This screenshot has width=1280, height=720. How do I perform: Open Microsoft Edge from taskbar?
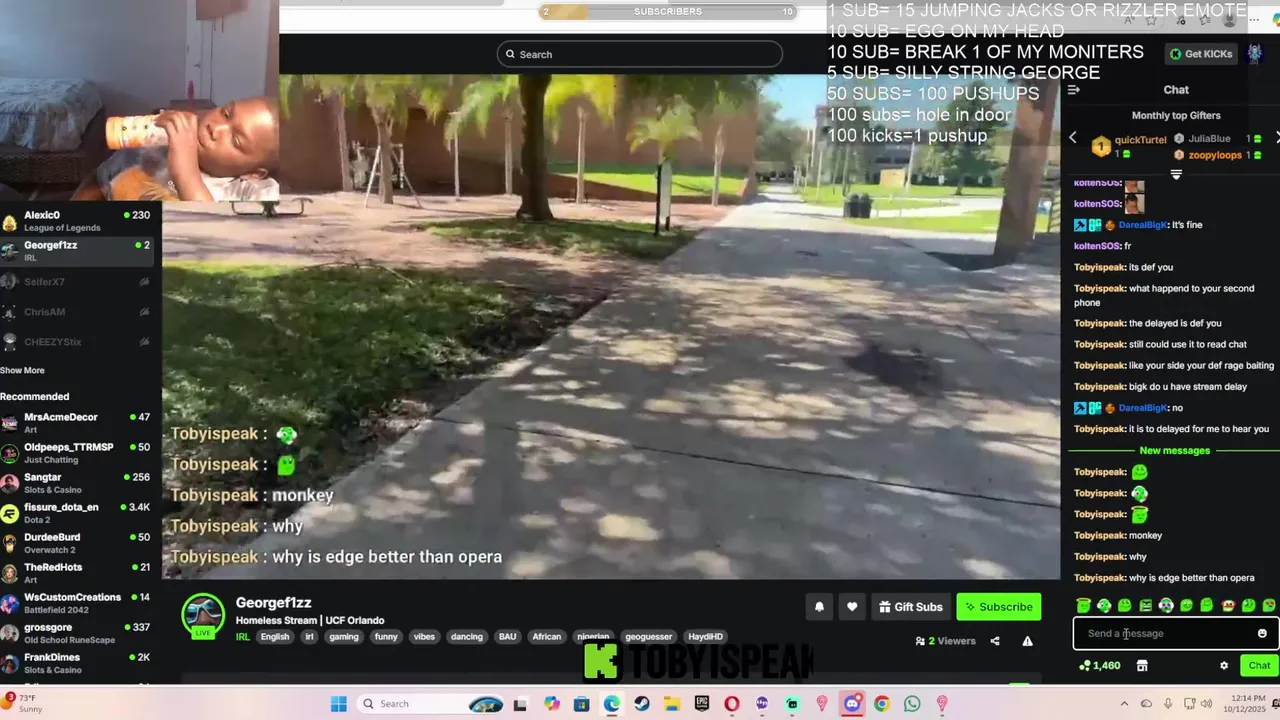(x=612, y=704)
